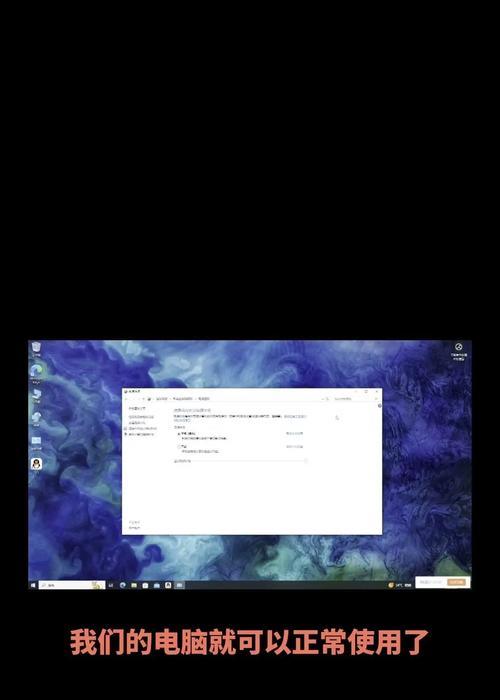Click the Control Panel Home link in the sidebar
The image size is (500, 700).
(x=137, y=408)
